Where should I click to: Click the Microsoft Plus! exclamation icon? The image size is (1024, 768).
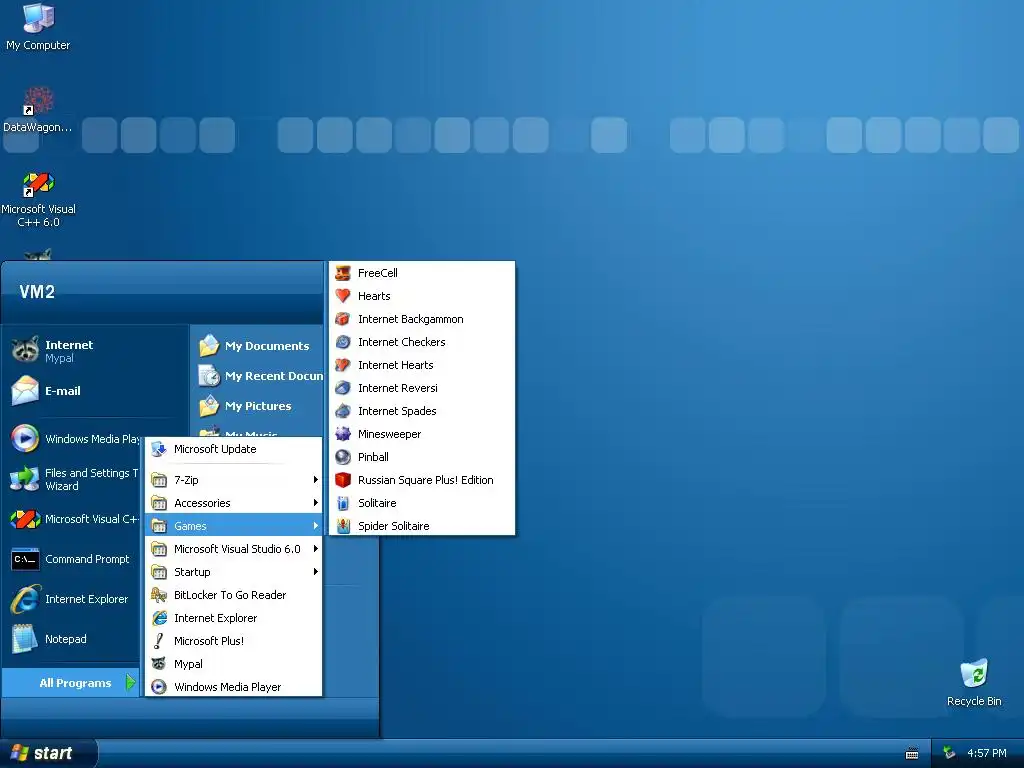point(159,641)
